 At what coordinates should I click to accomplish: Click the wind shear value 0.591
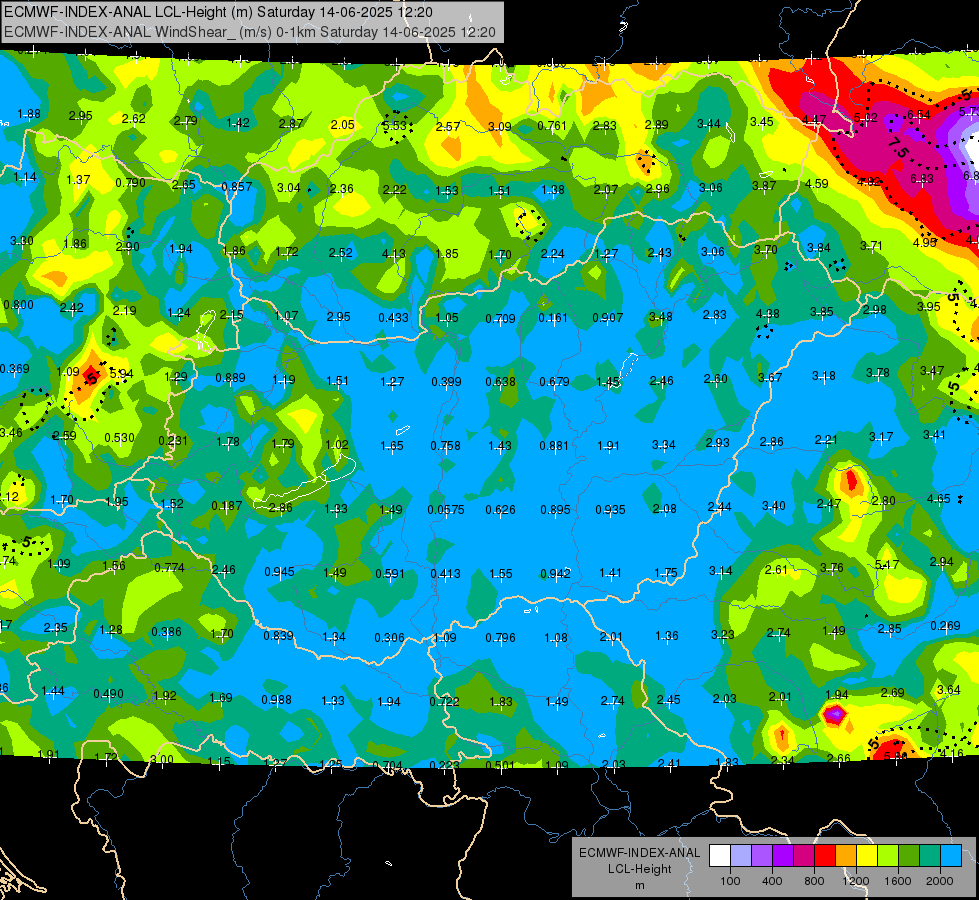pyautogui.click(x=390, y=573)
